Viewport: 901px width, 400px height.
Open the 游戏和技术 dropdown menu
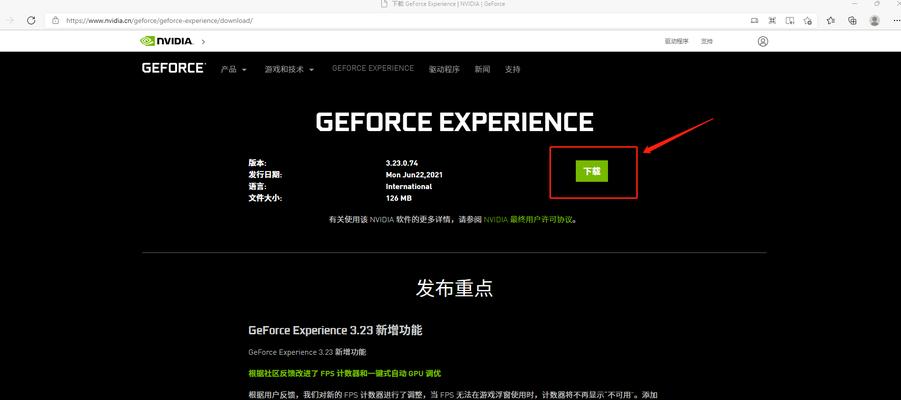tap(289, 70)
